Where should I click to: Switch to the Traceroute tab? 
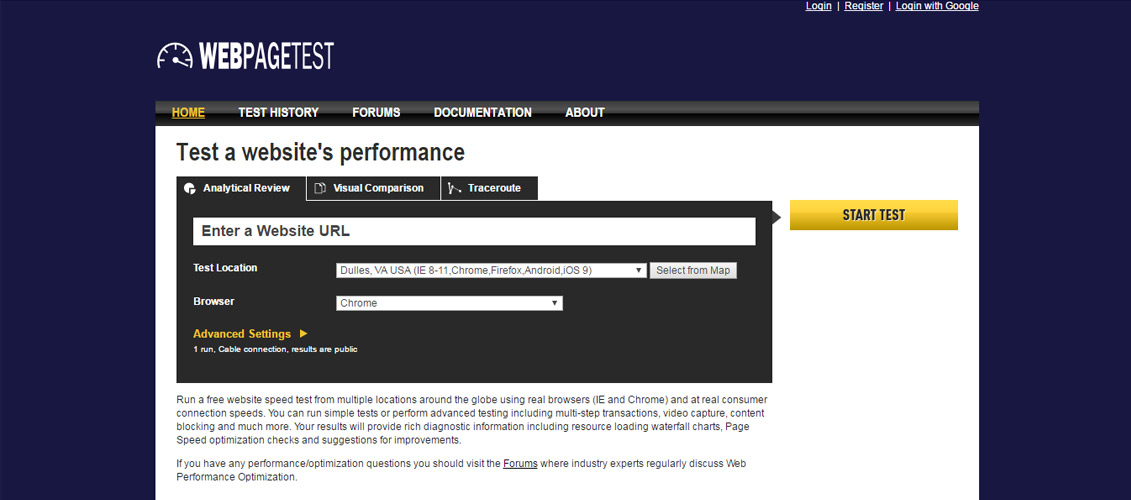pyautogui.click(x=489, y=188)
